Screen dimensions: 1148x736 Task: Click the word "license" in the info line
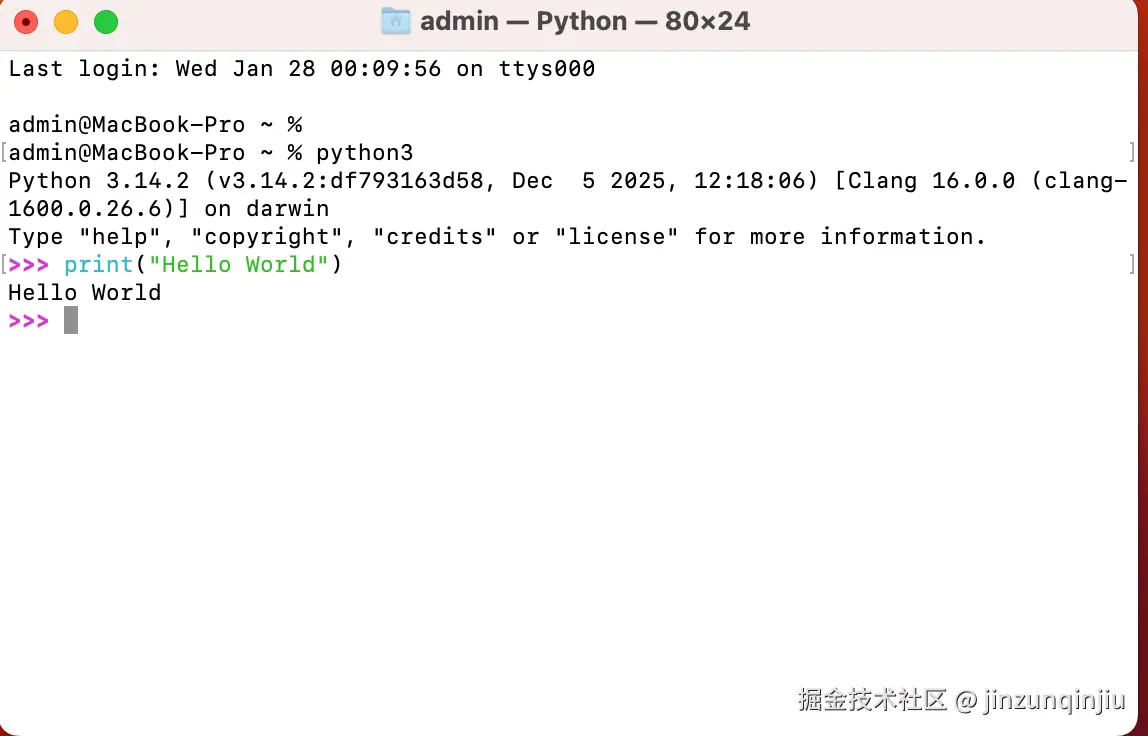616,237
